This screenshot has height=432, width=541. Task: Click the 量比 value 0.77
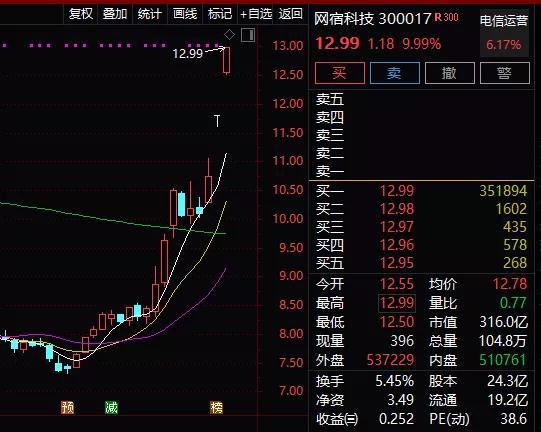point(513,303)
